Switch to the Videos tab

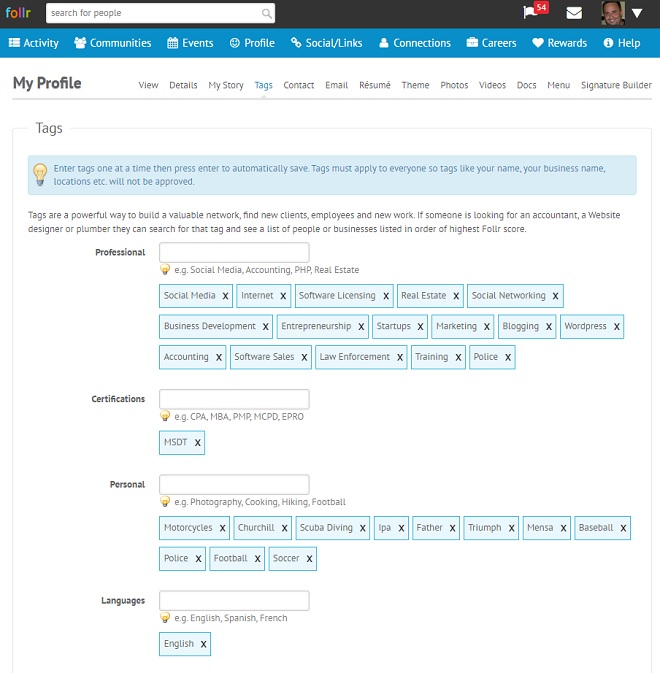pyautogui.click(x=492, y=85)
